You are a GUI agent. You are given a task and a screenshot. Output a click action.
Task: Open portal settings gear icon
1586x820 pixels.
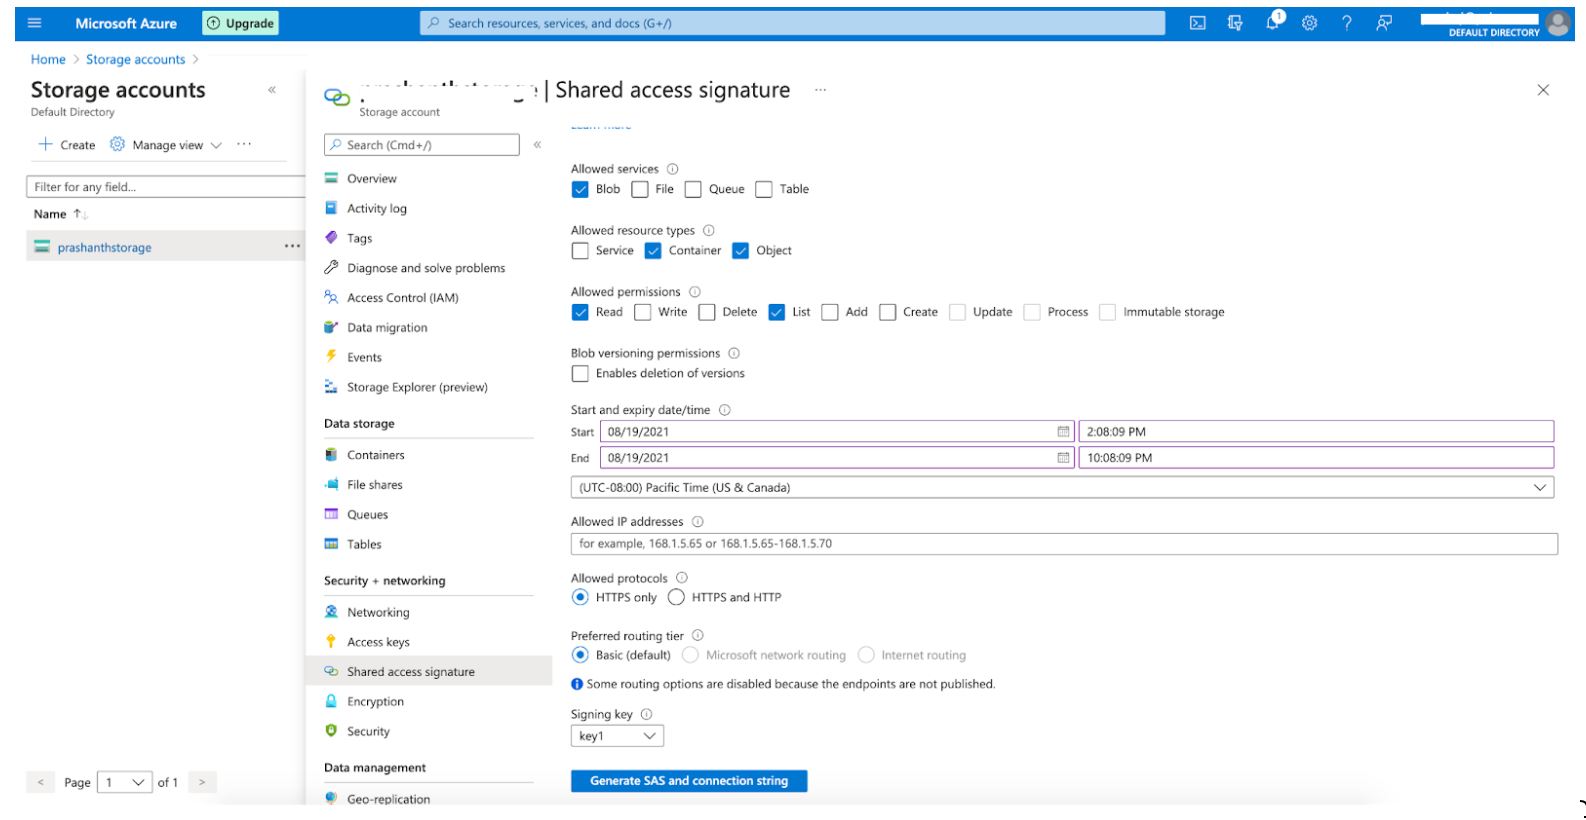(x=1309, y=23)
